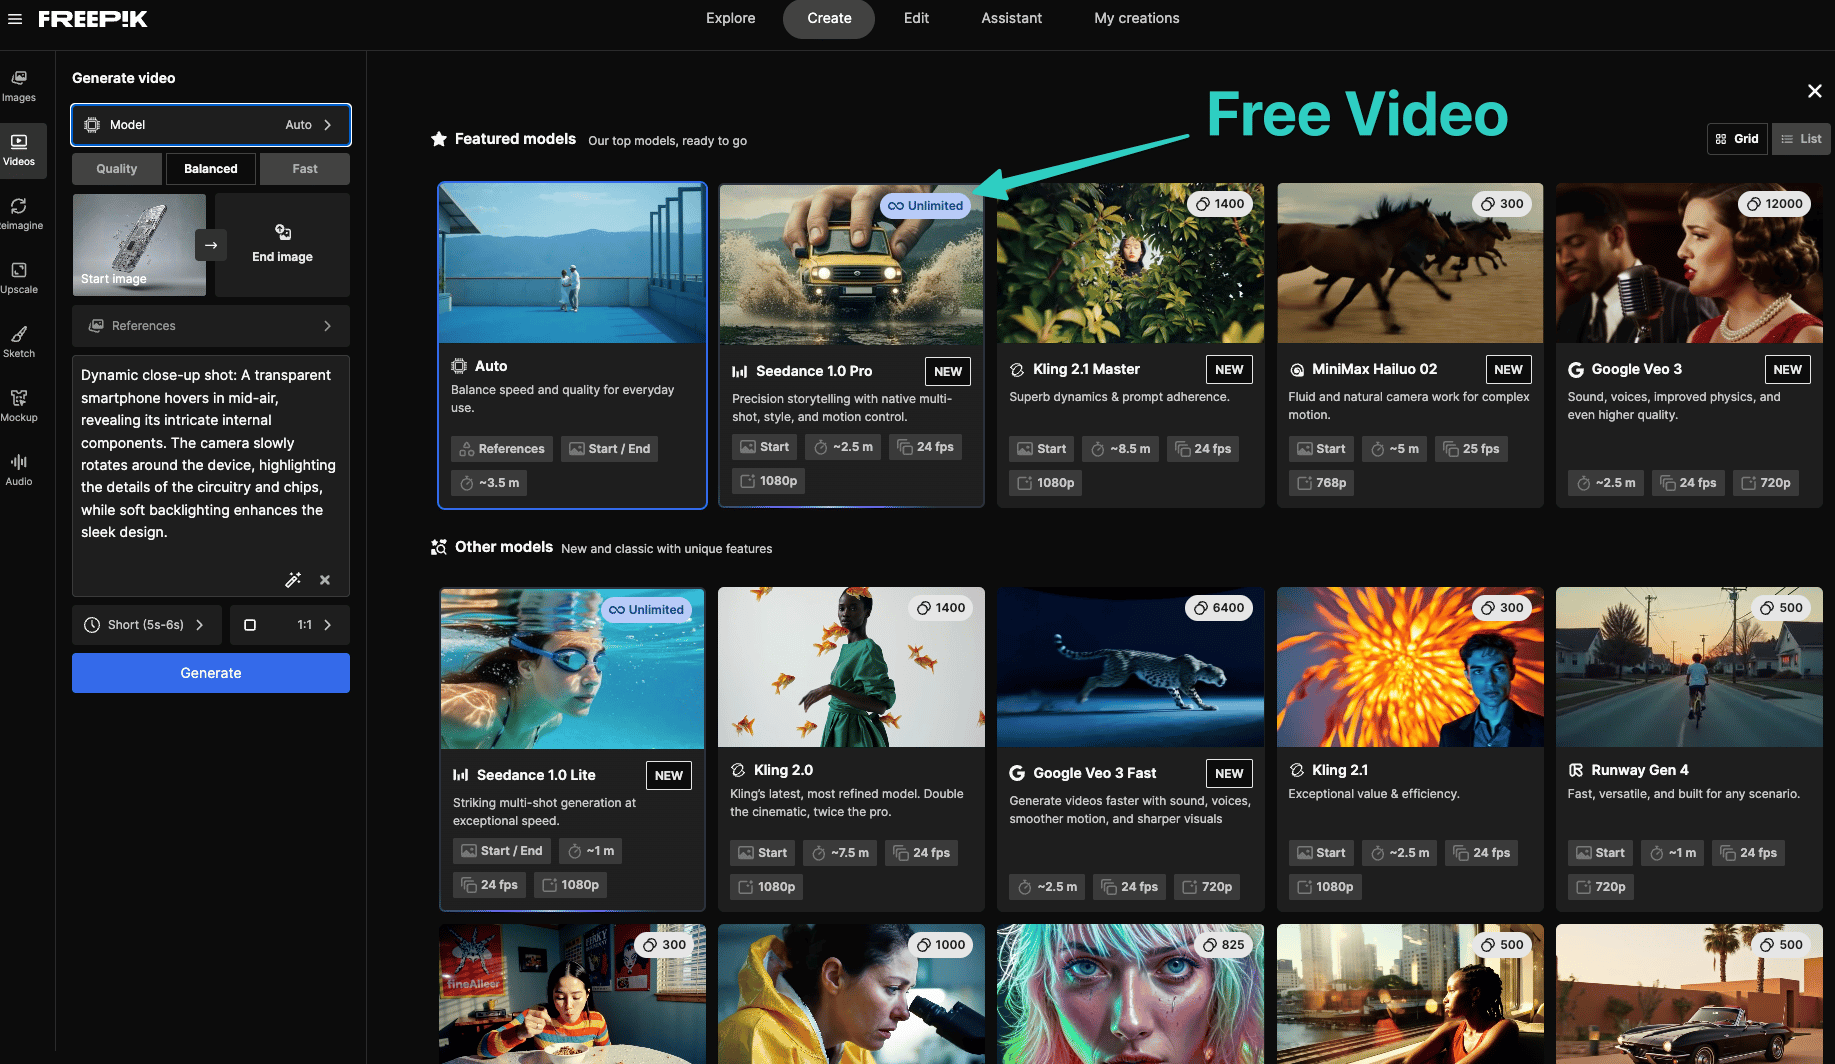Close the model selection panel
This screenshot has height=1064, width=1835.
[x=1815, y=91]
